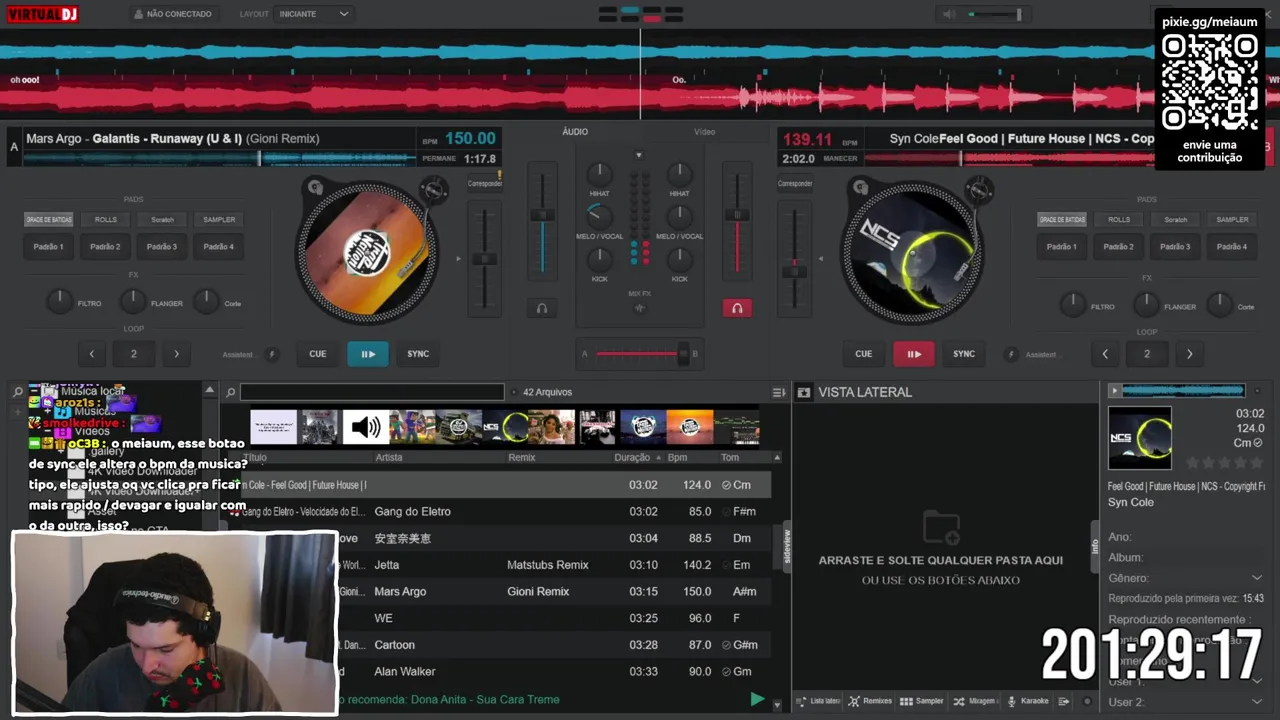Viewport: 1280px width, 720px height.
Task: Toggle the info vertical tab
Action: click(x=1095, y=546)
